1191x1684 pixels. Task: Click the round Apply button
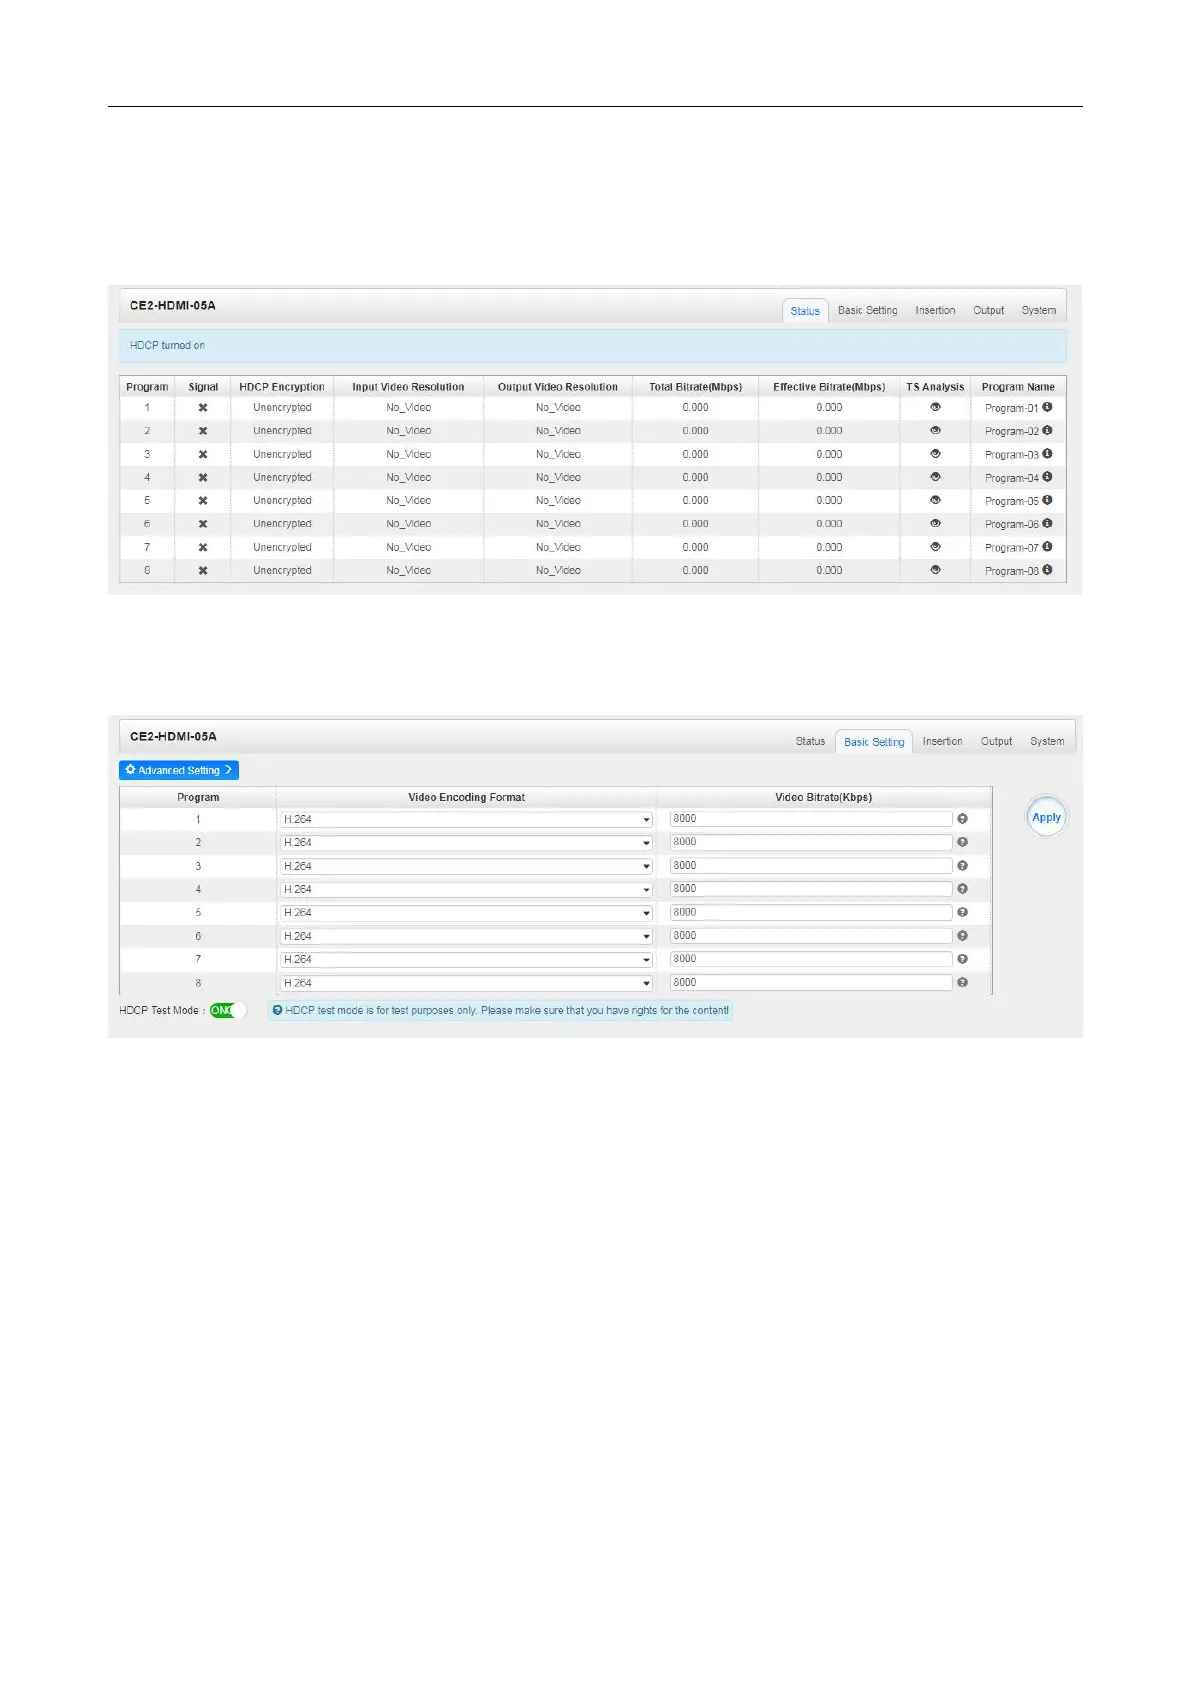(1046, 817)
